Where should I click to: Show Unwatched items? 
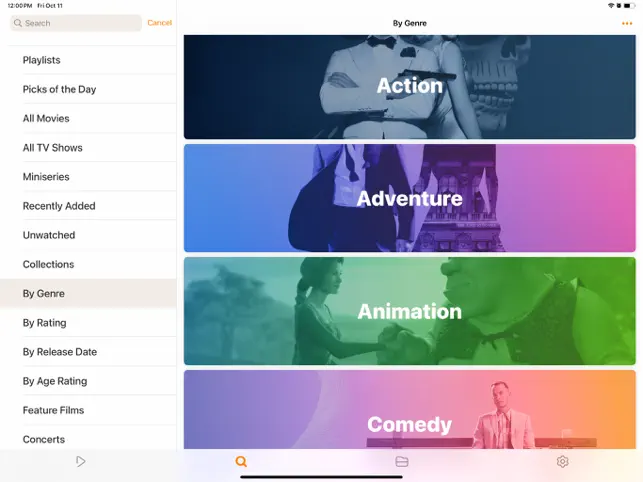pyautogui.click(x=88, y=235)
